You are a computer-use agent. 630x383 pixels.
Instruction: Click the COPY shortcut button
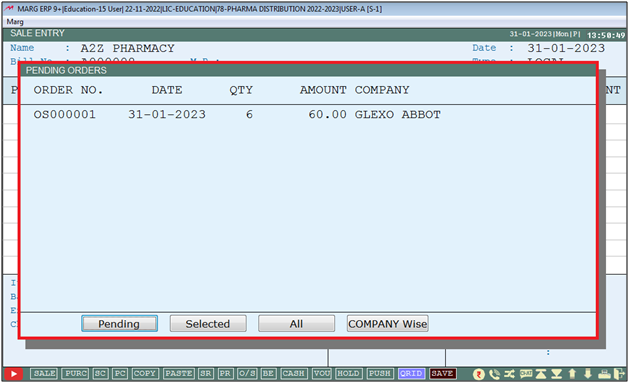[145, 374]
